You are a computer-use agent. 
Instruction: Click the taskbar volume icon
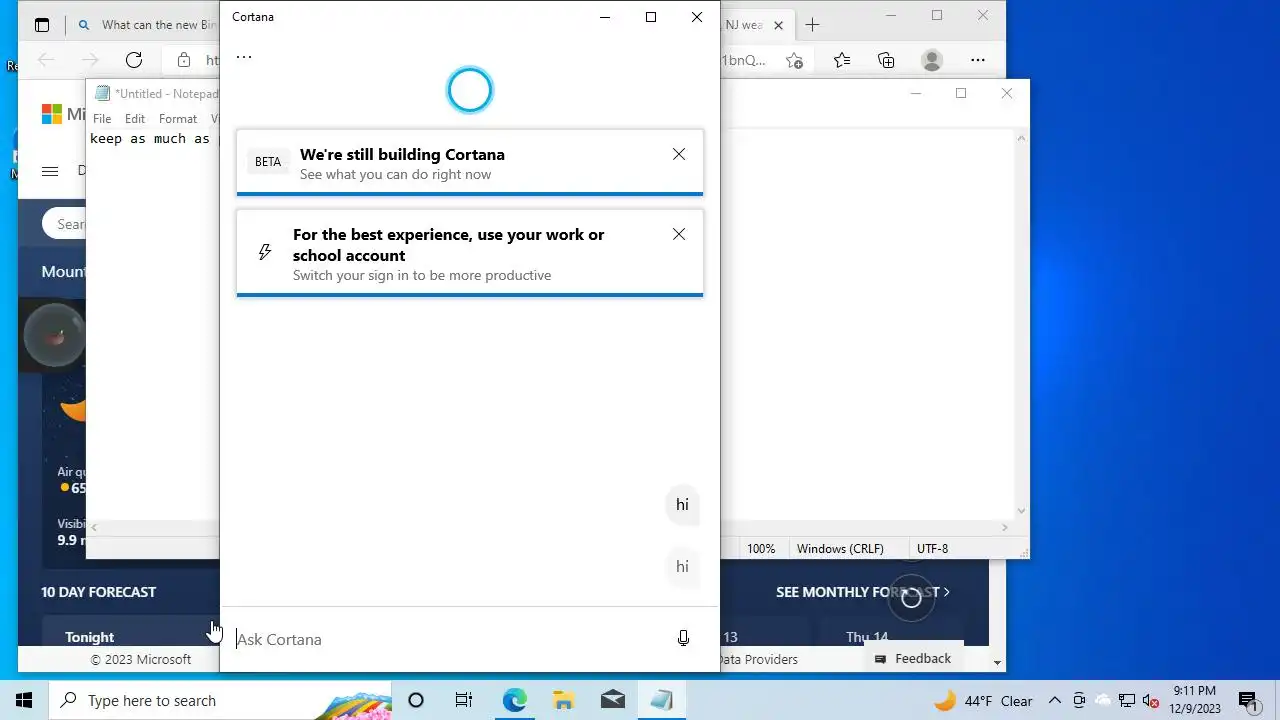pos(1151,701)
